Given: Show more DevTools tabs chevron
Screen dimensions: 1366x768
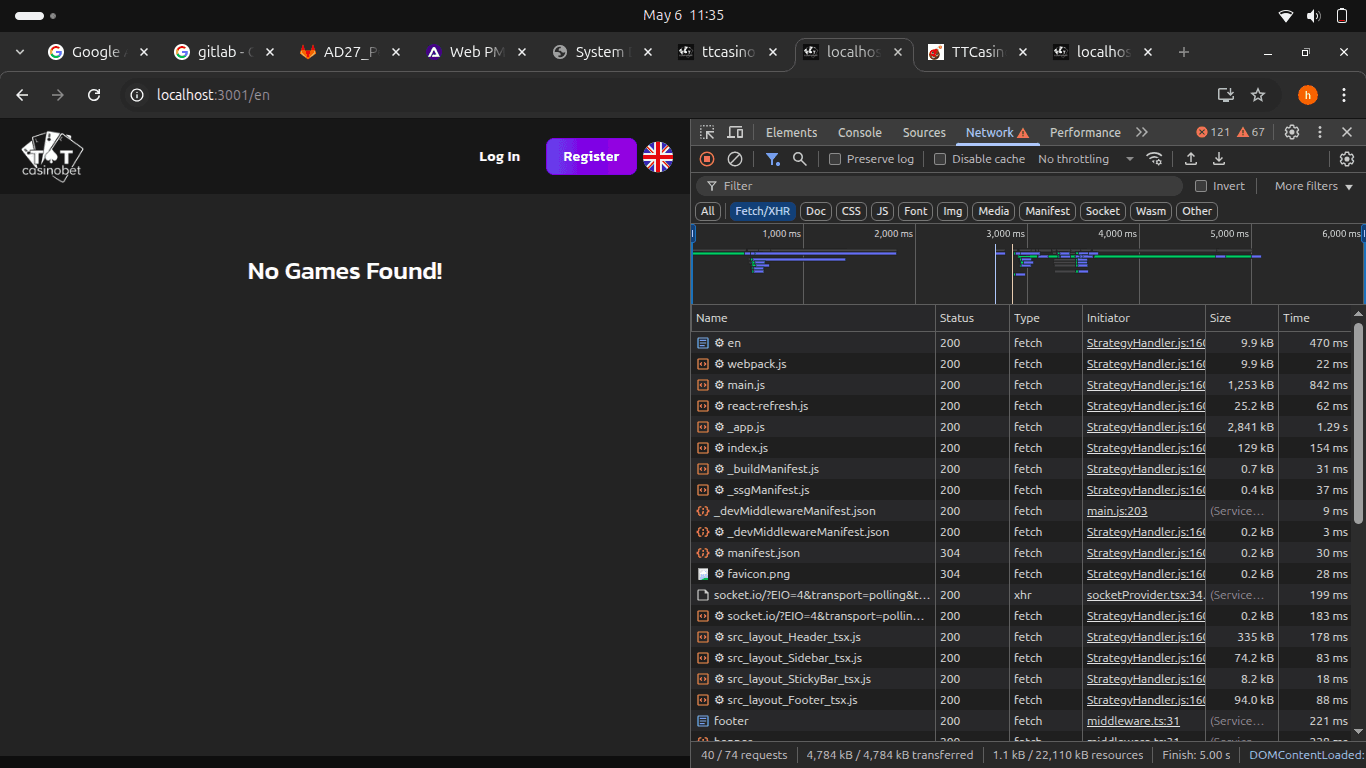Looking at the screenshot, I should tap(1142, 133).
